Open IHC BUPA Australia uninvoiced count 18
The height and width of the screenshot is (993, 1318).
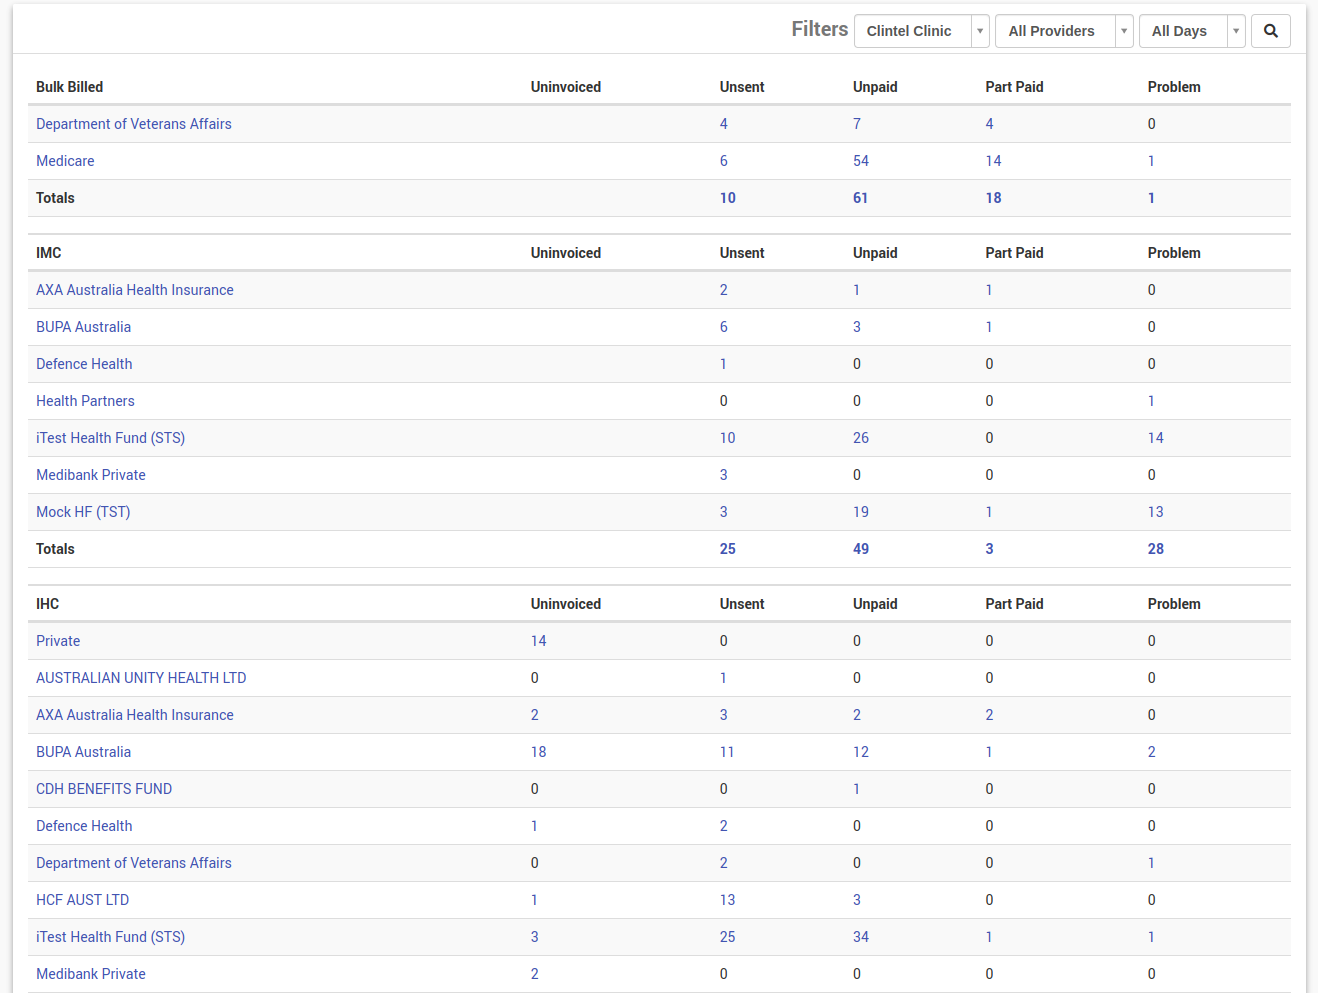539,752
